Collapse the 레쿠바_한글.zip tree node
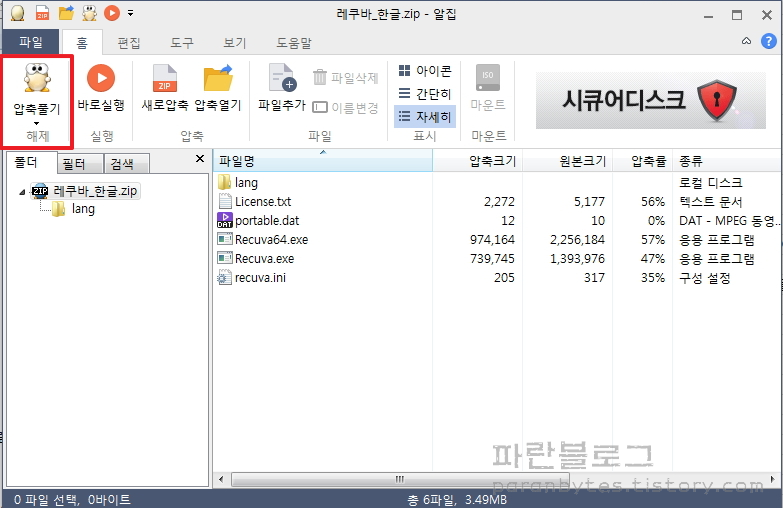Image resolution: width=783 pixels, height=508 pixels. [x=22, y=192]
